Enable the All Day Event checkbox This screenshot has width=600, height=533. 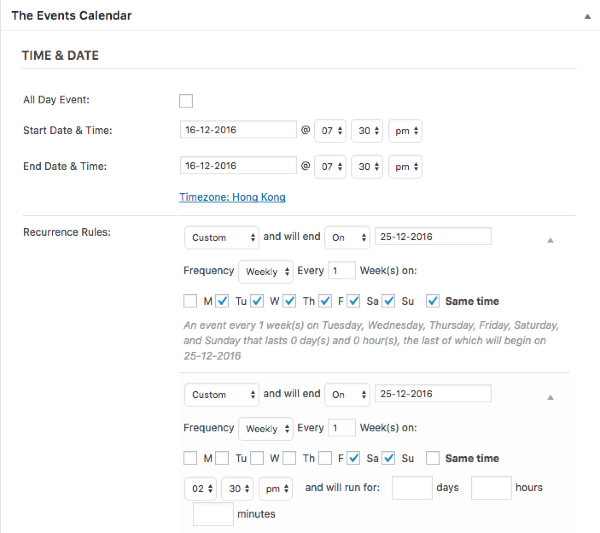coord(186,100)
